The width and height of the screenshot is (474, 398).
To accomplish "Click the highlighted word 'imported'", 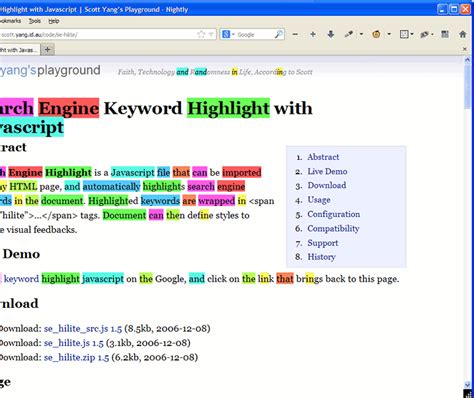I will (242, 172).
